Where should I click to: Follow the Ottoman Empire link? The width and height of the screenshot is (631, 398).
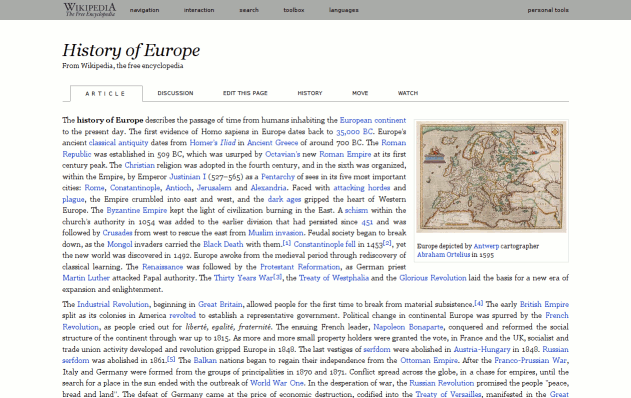pyautogui.click(x=429, y=361)
